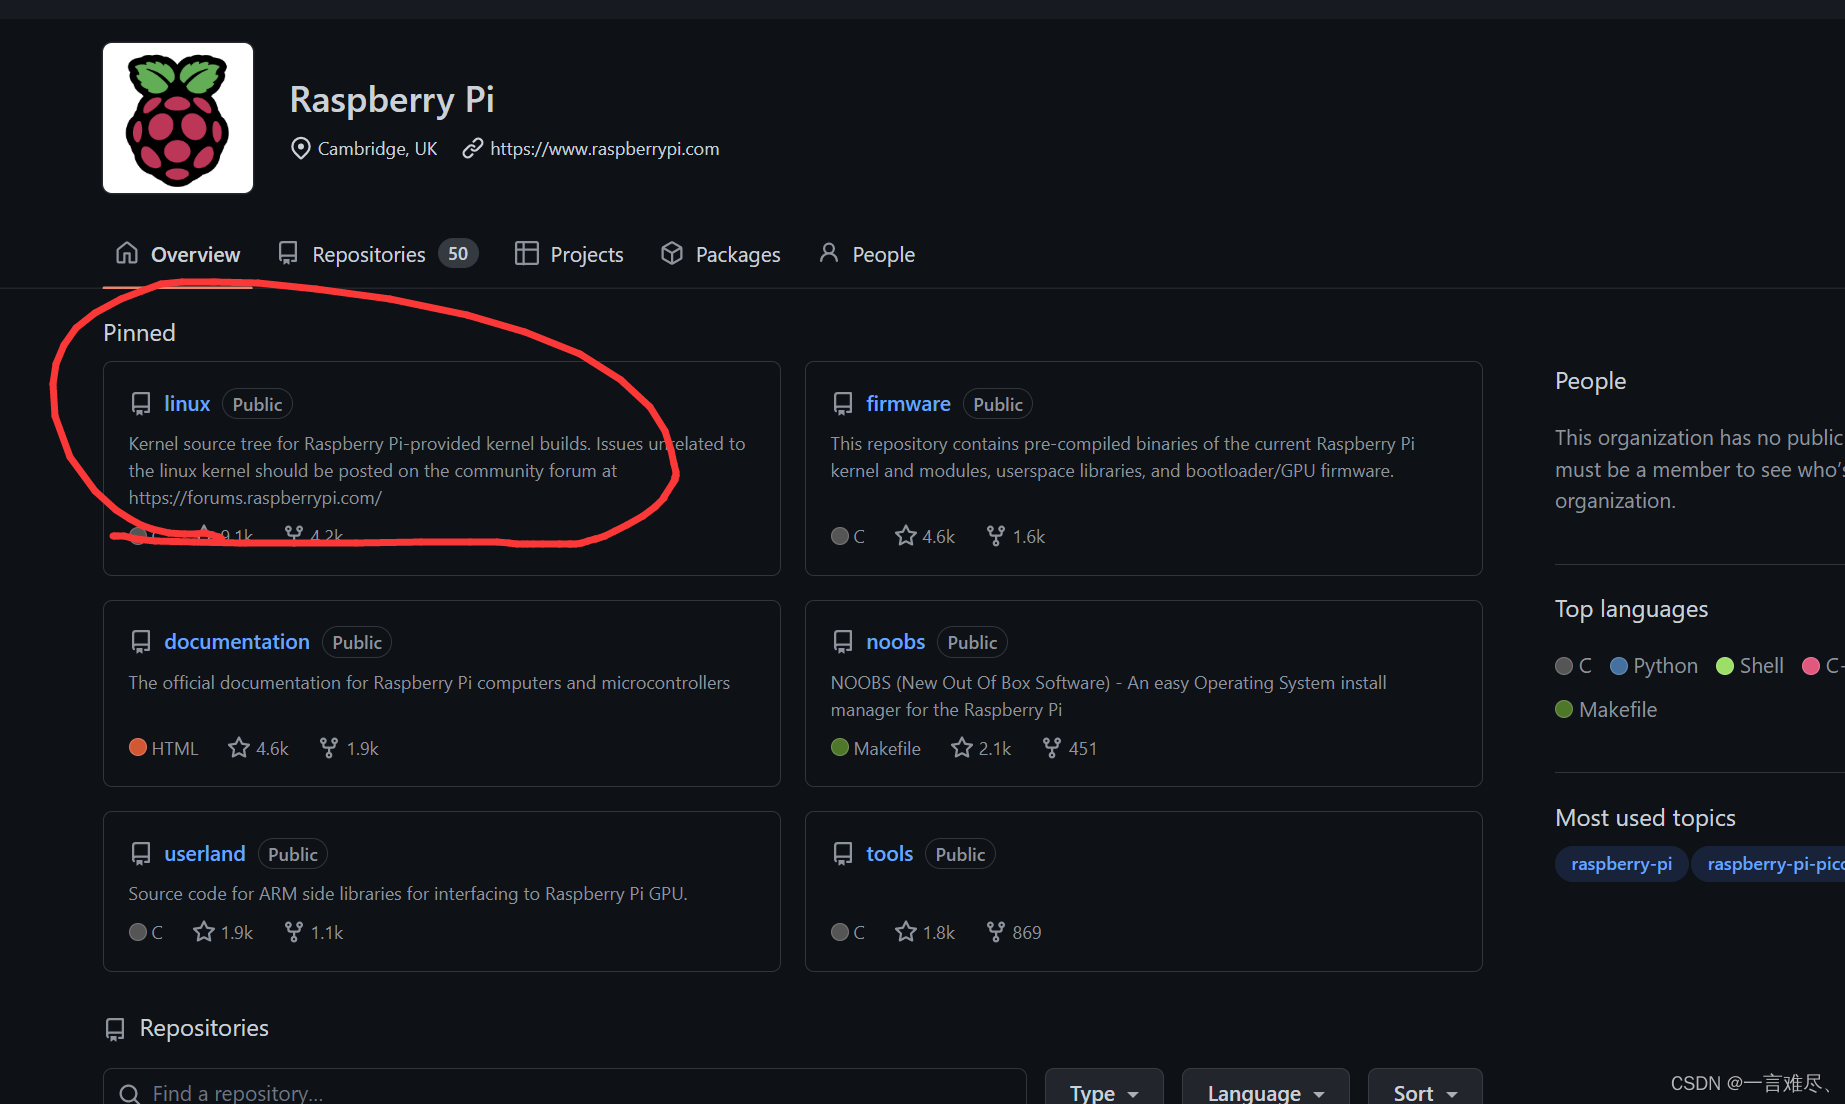The image size is (1845, 1104).
Task: View noobs forks (451)
Action: (1070, 748)
